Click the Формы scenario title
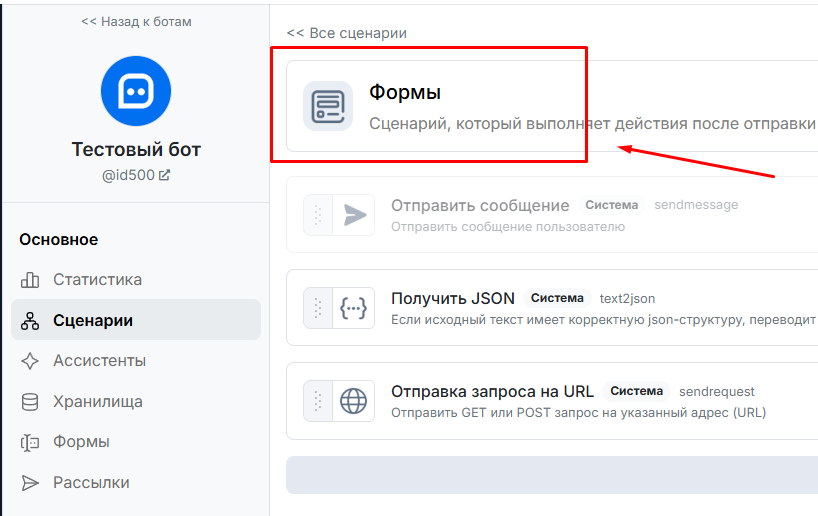818x516 pixels. pos(405,92)
